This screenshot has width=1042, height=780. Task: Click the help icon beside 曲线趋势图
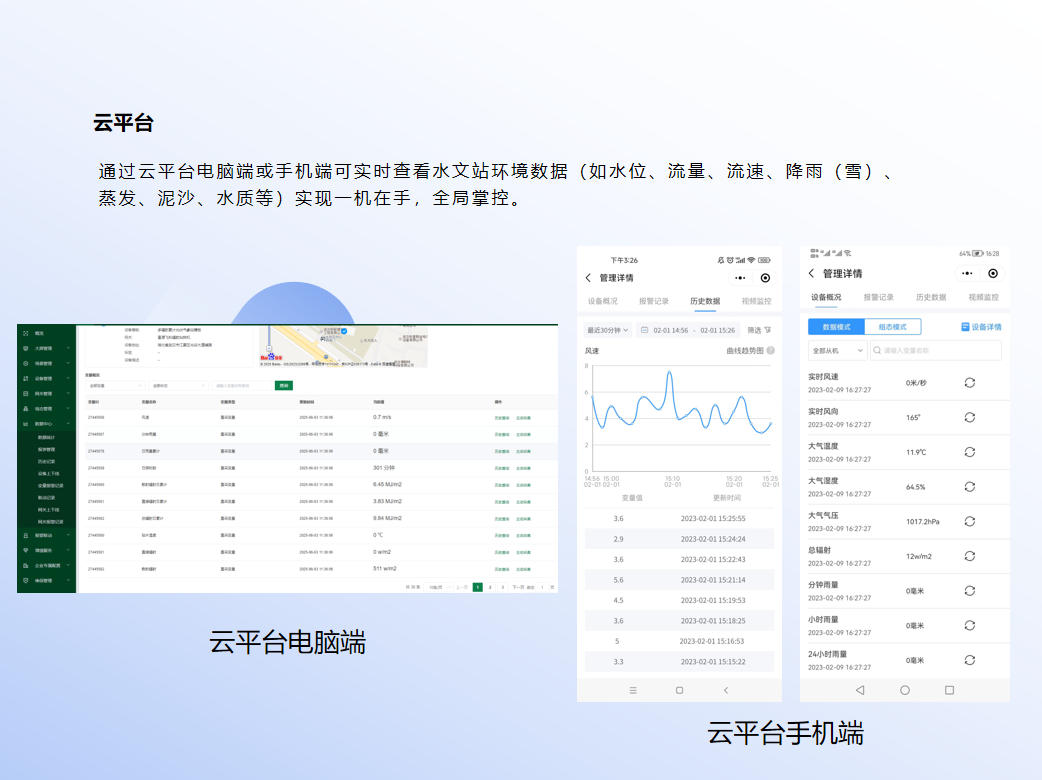pos(770,351)
